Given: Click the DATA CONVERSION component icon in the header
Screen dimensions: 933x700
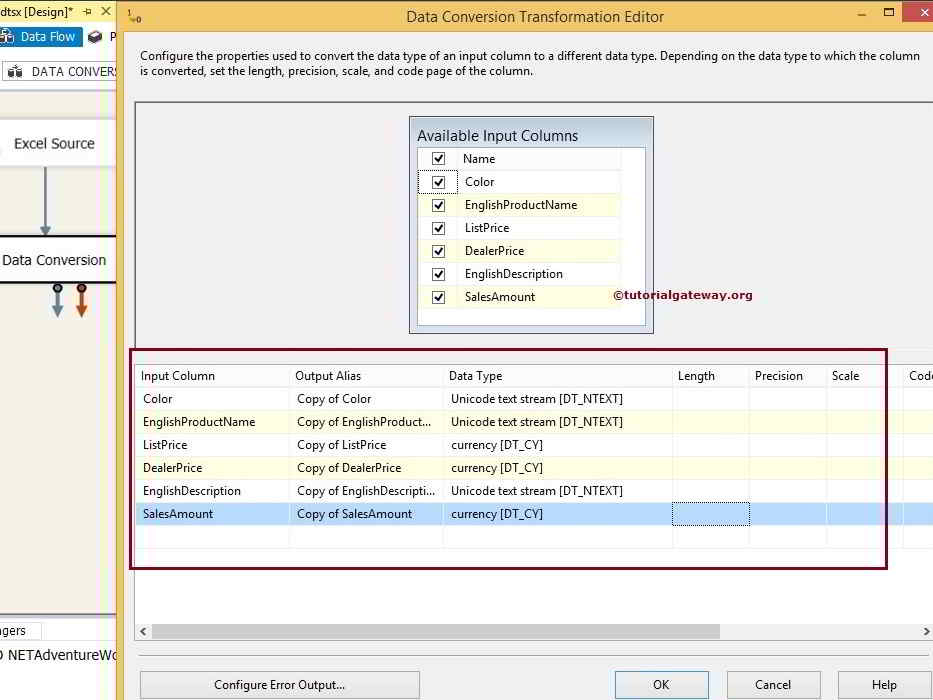Looking at the screenshot, I should pyautogui.click(x=14, y=71).
